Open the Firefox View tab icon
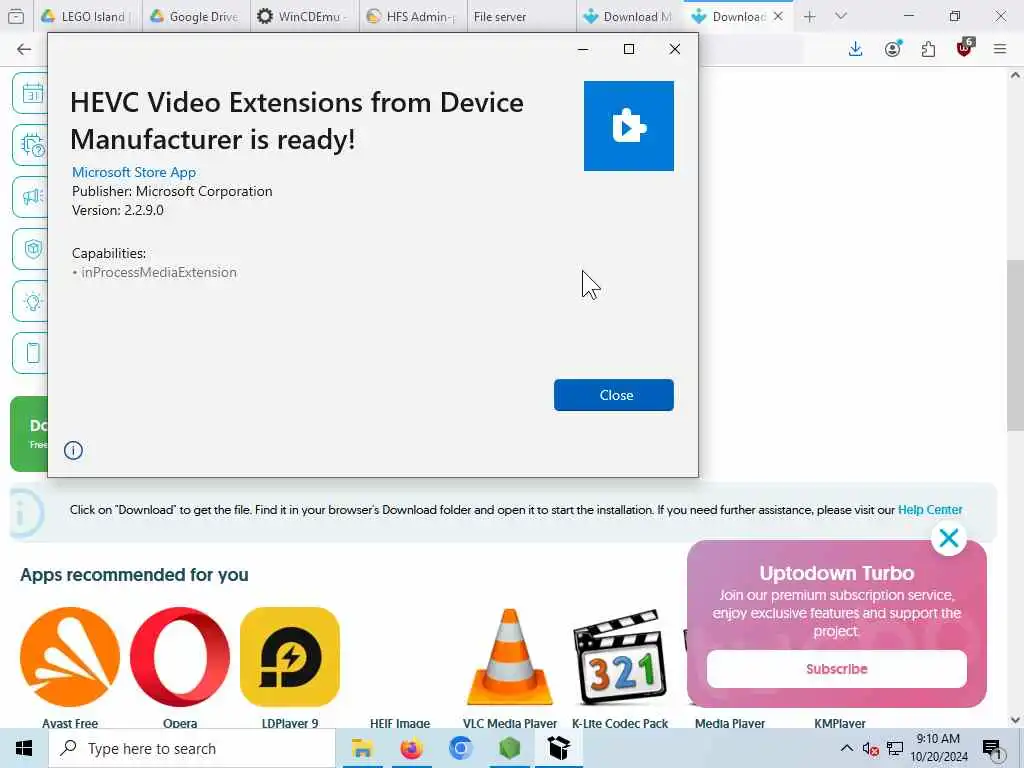Image resolution: width=1024 pixels, height=768 pixels. click(16, 16)
